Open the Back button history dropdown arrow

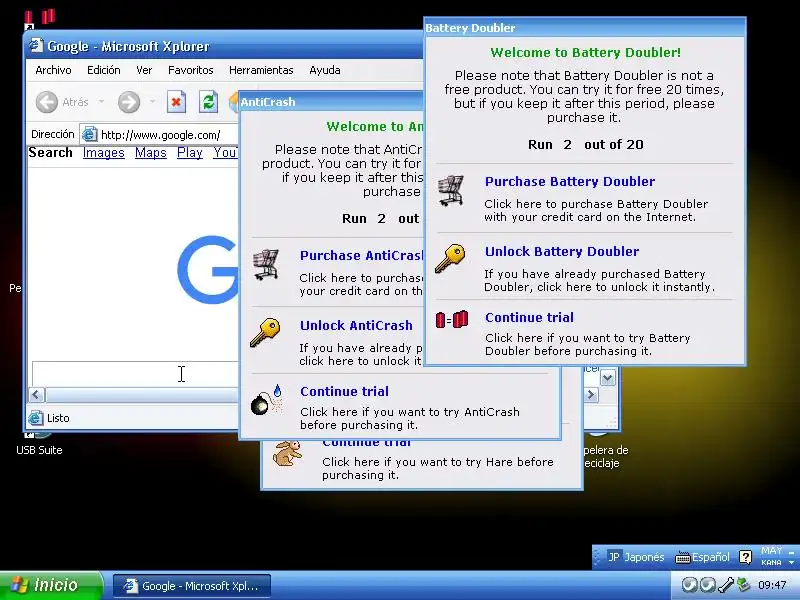[102, 102]
